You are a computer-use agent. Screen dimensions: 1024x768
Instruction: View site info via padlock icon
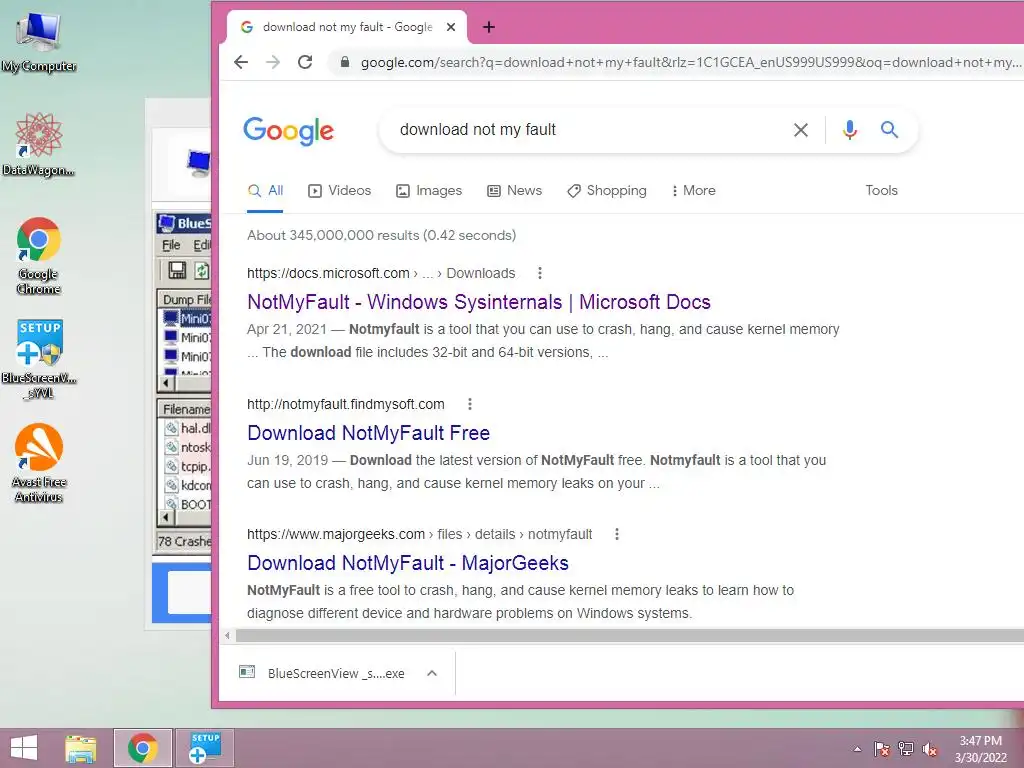(345, 62)
